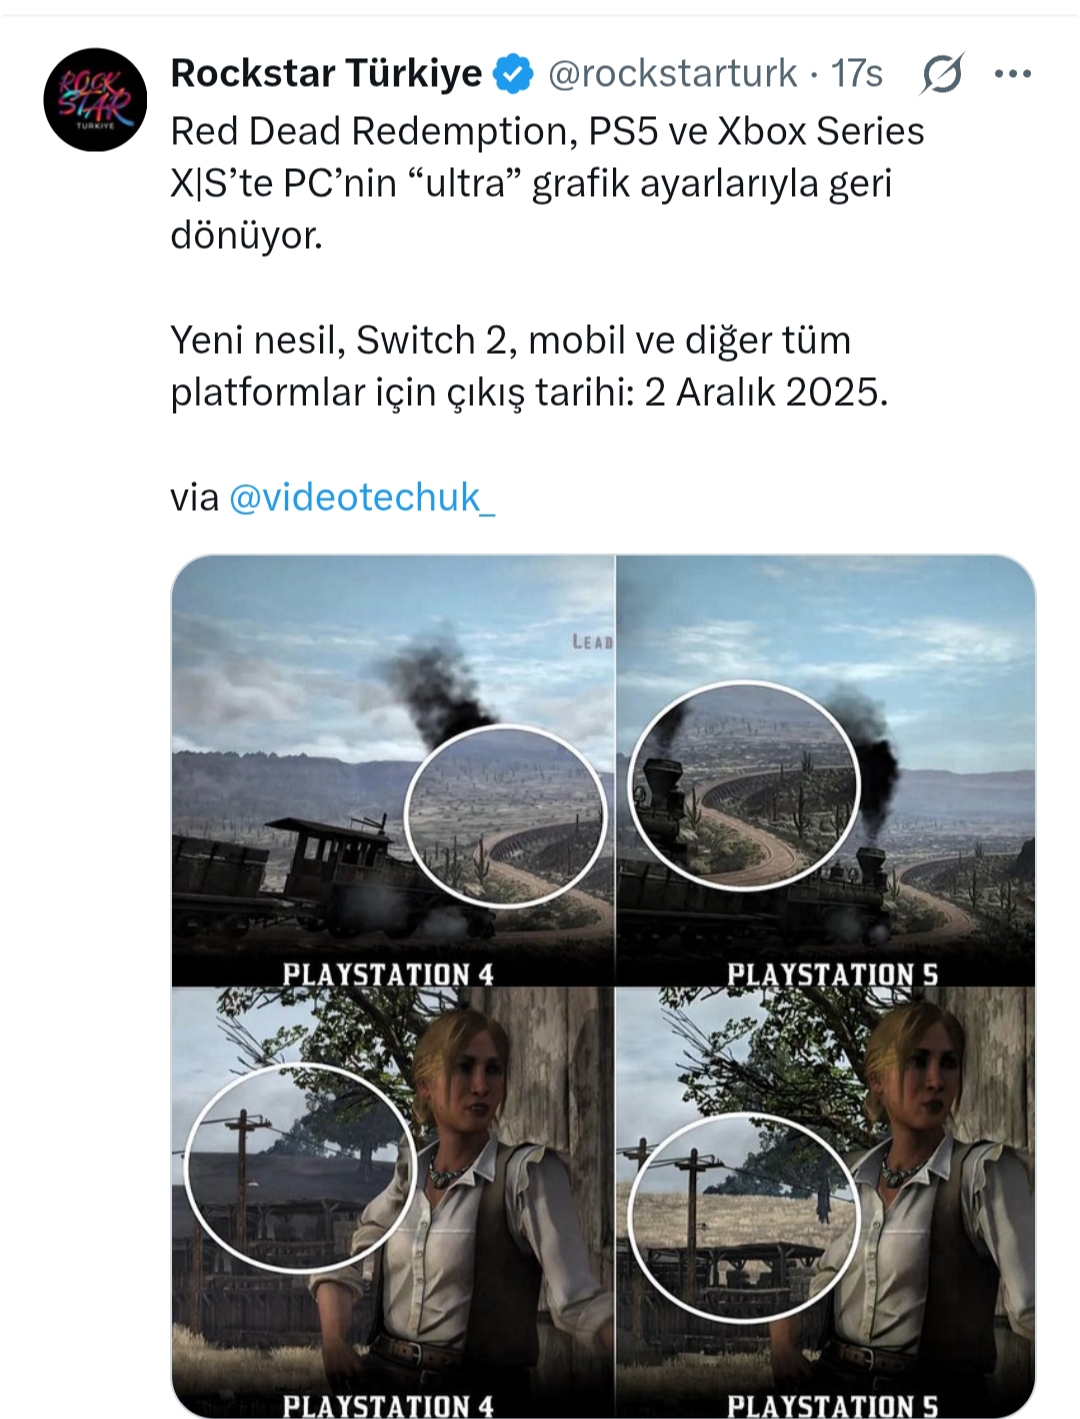This screenshot has width=1080, height=1419.
Task: Open the @rockstarturk handle link
Action: (x=673, y=73)
